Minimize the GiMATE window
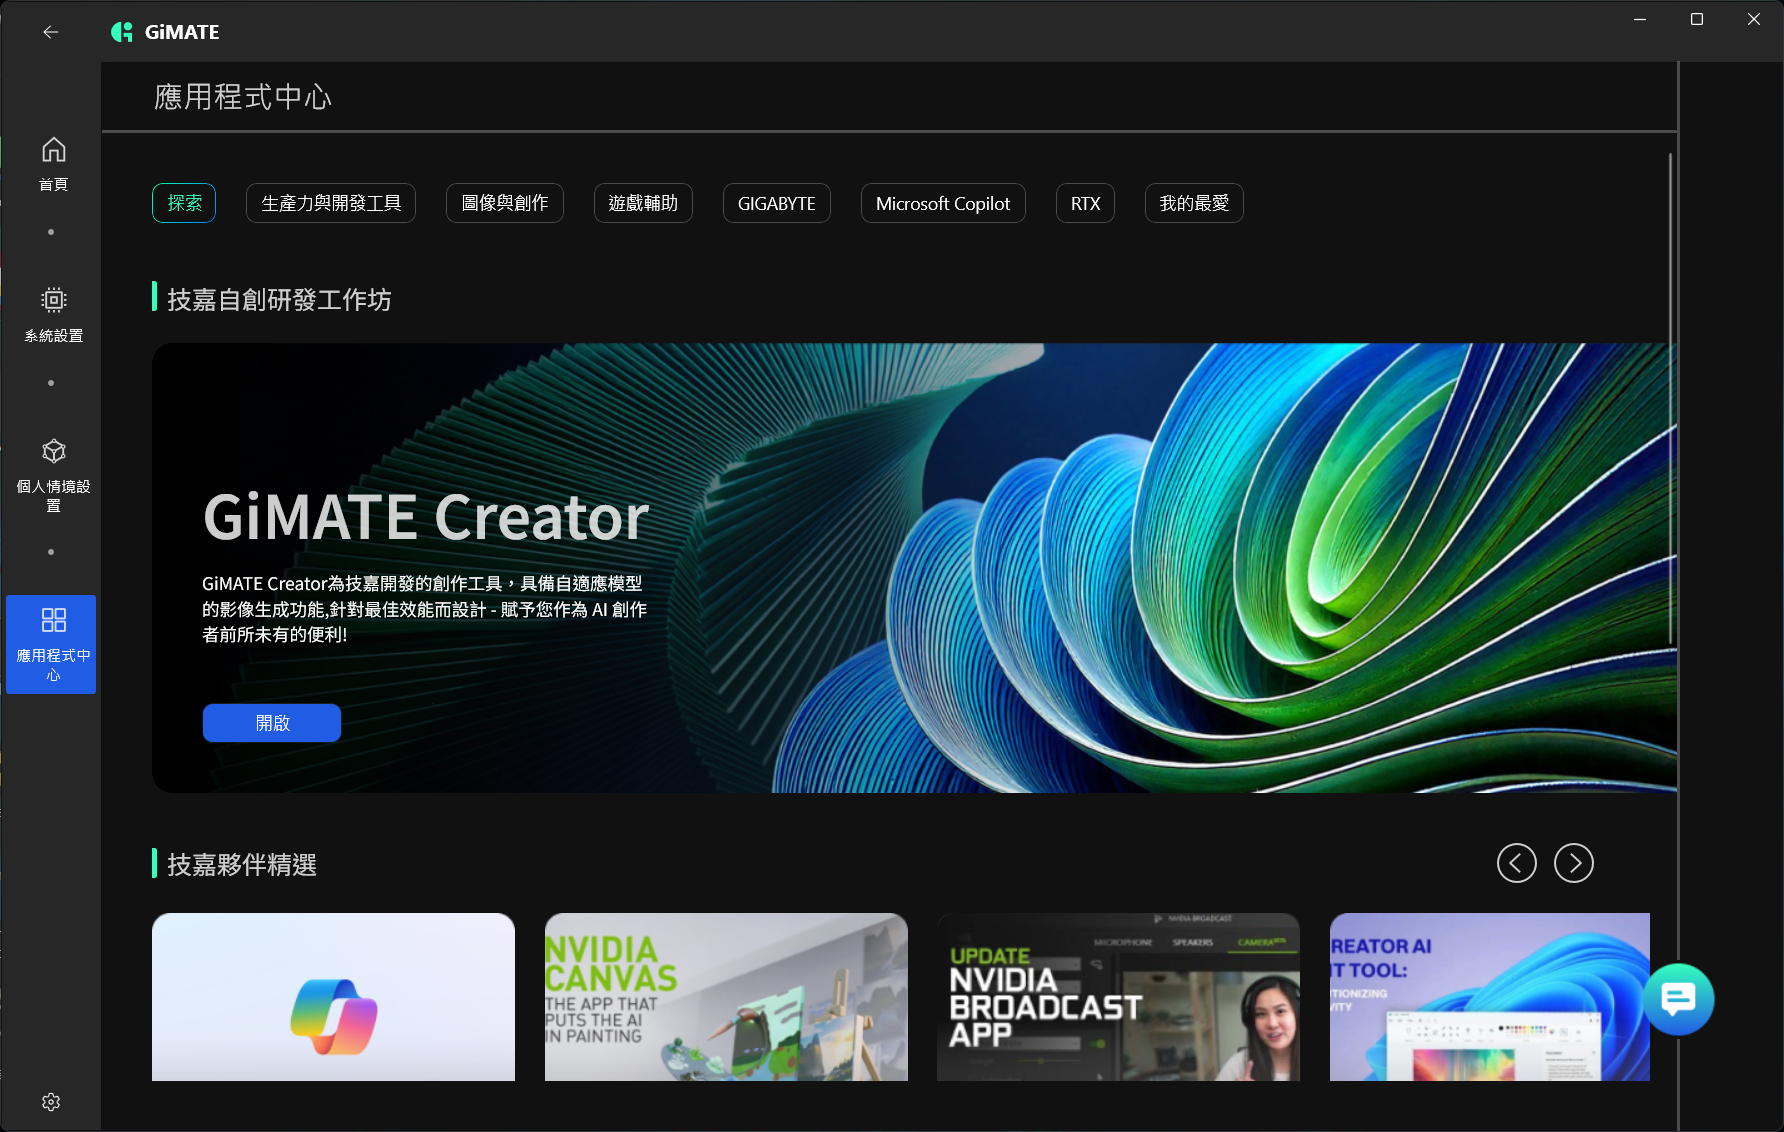Viewport: 1784px width, 1132px height. (1640, 20)
